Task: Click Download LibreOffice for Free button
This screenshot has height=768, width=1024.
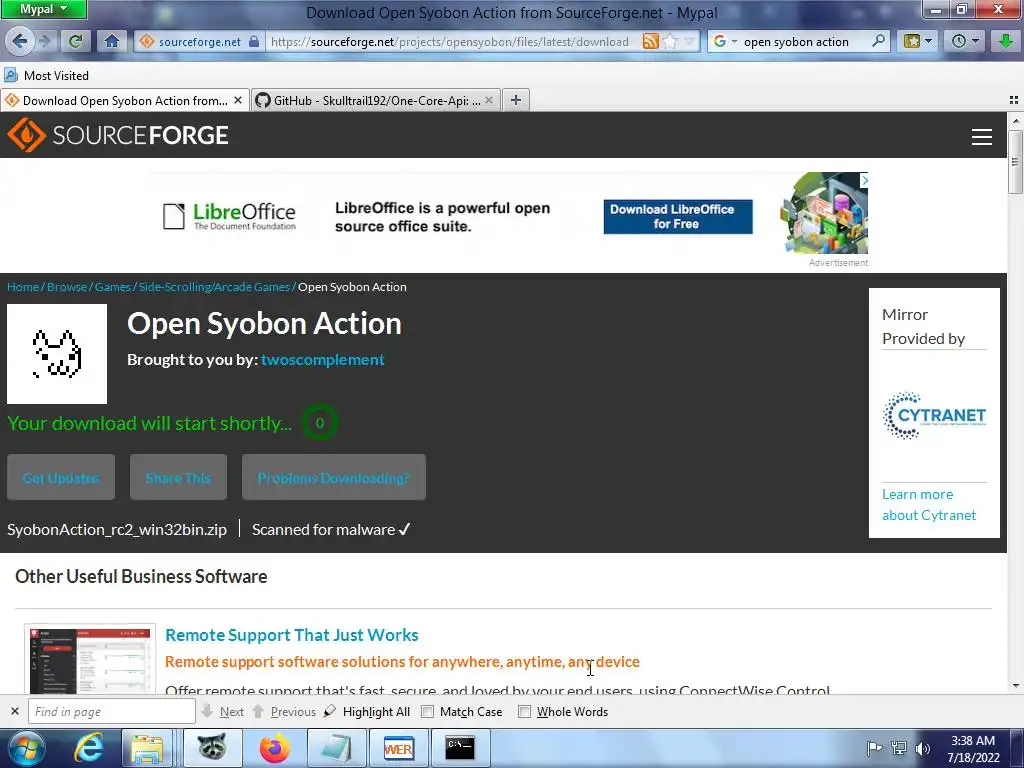Action: point(677,217)
